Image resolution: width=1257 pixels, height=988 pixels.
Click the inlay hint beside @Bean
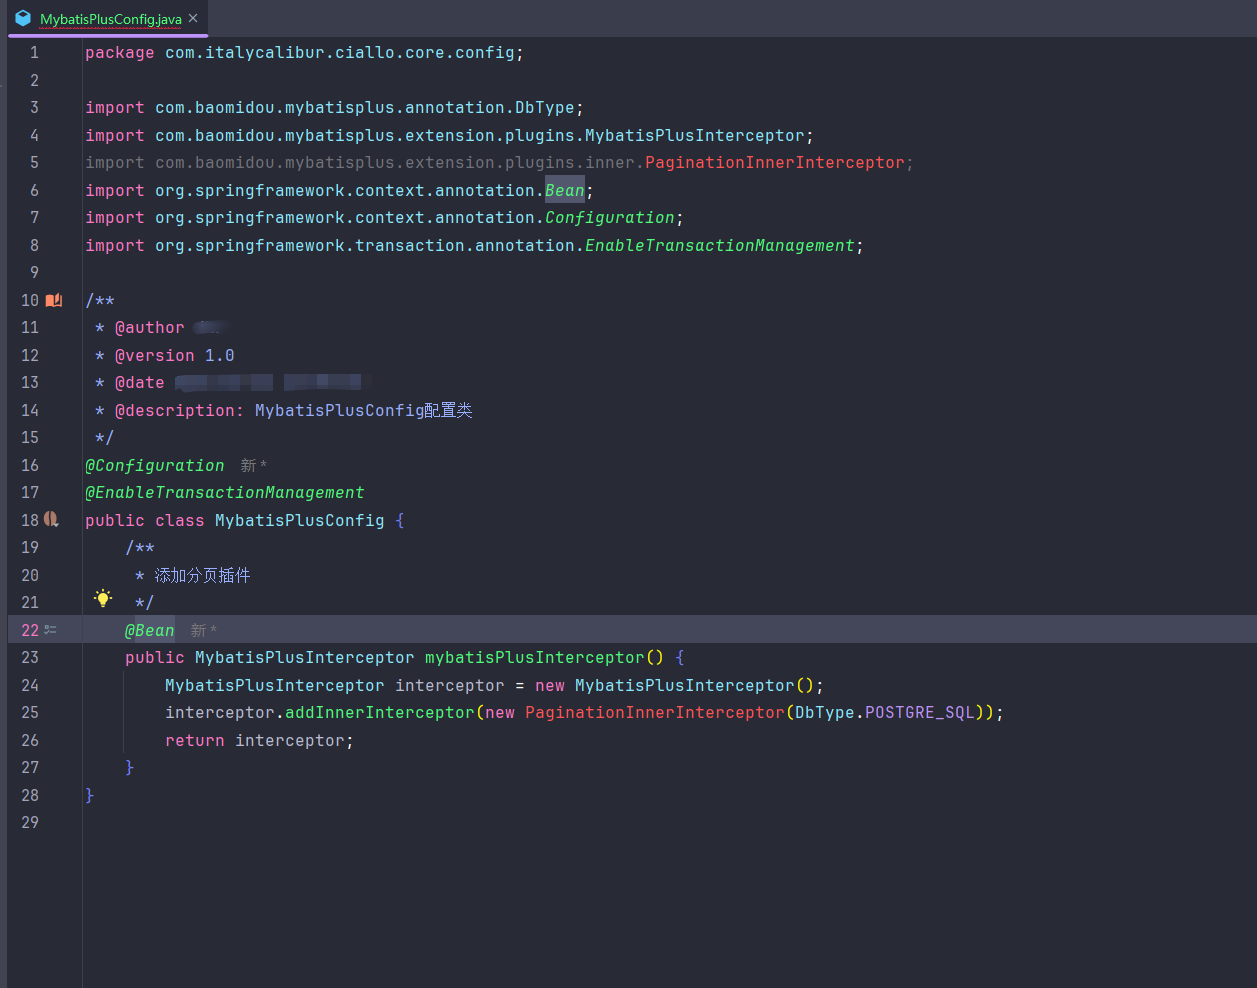click(203, 631)
